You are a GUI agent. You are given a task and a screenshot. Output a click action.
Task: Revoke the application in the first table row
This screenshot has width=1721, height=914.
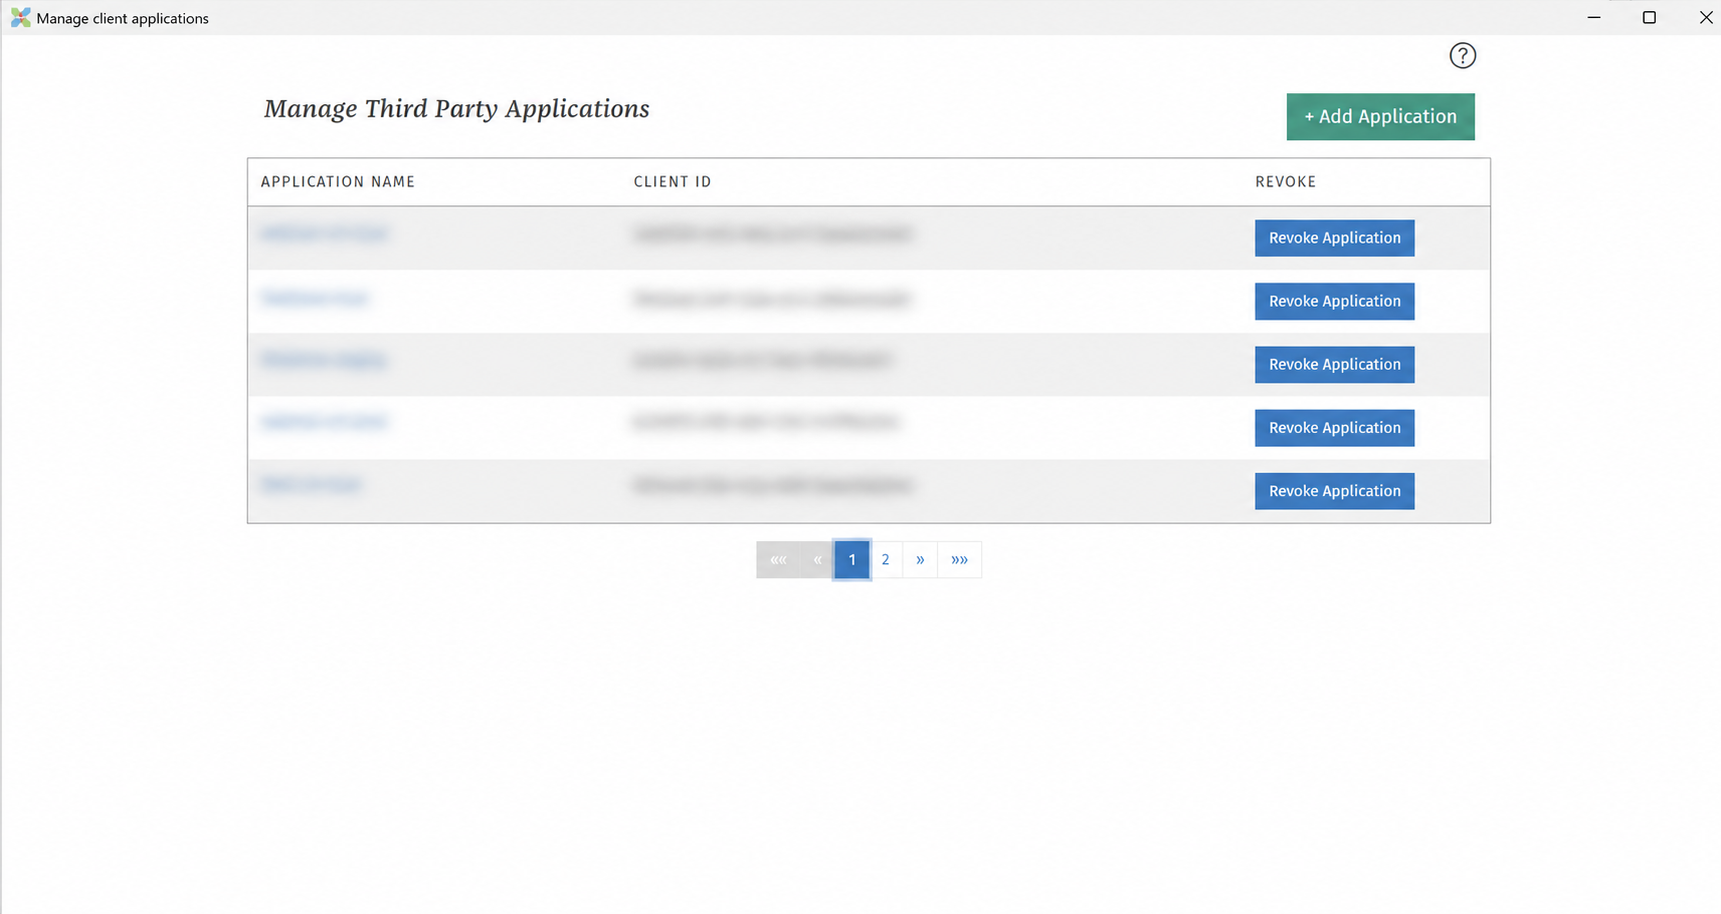pyautogui.click(x=1334, y=238)
